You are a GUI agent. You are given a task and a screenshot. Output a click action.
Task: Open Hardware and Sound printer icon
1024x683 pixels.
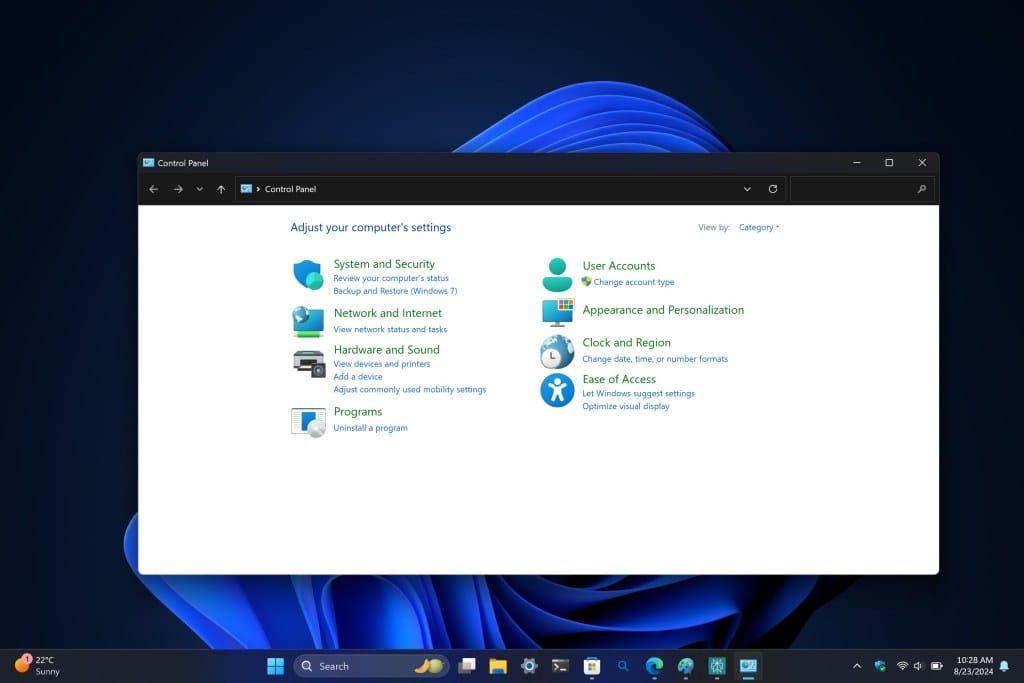tap(309, 362)
